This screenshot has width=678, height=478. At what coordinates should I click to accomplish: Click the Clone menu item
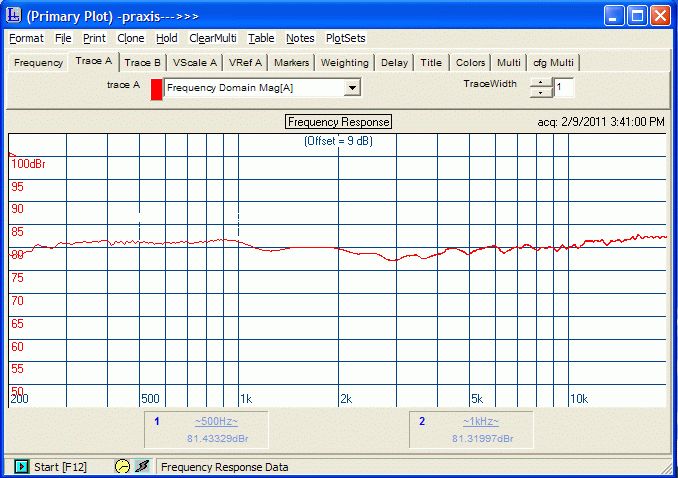[x=131, y=38]
